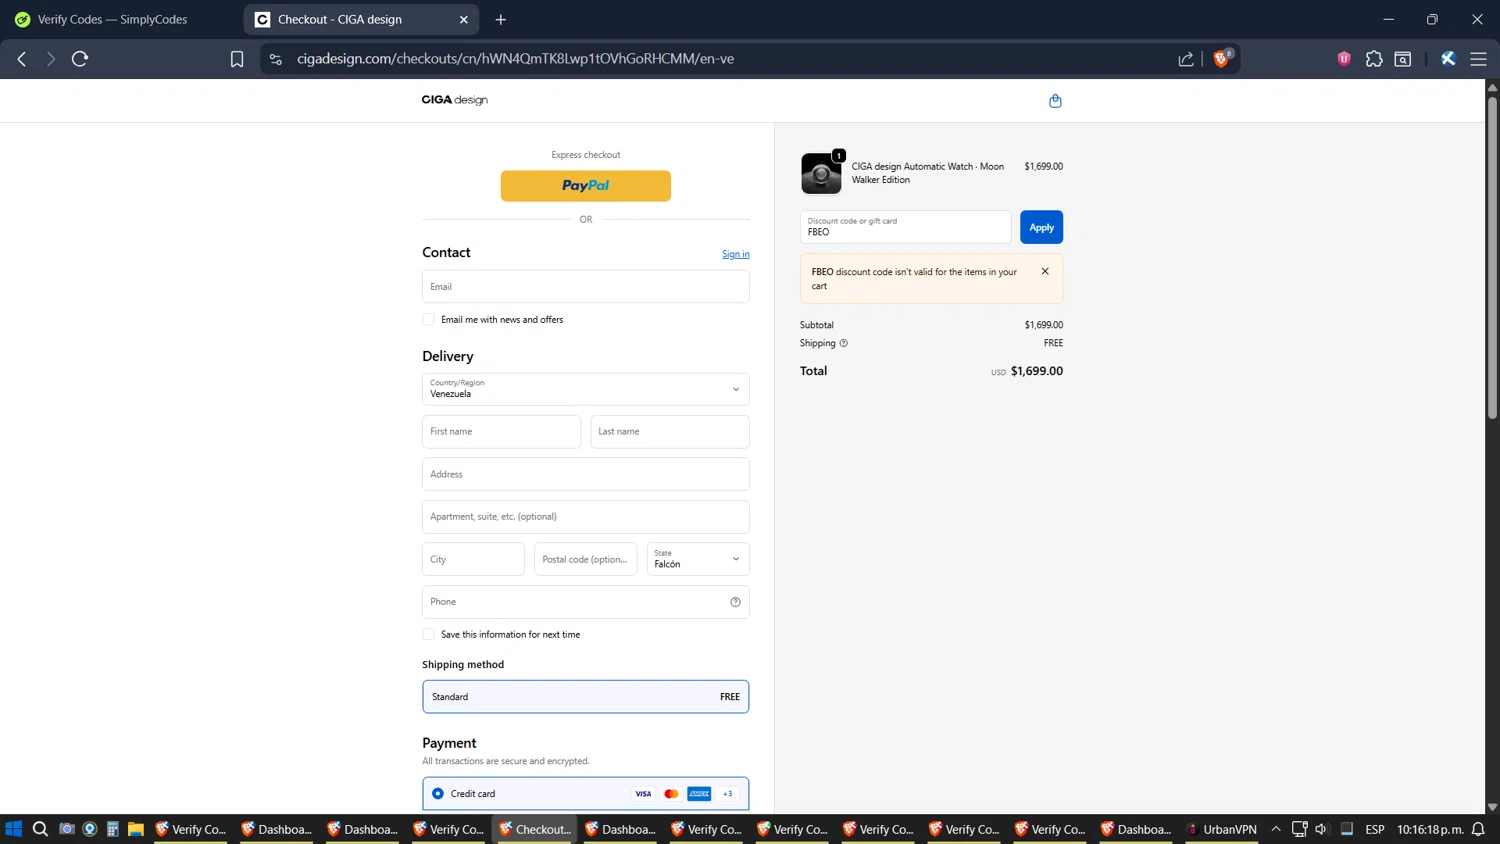The width and height of the screenshot is (1500, 844).
Task: Open the browser hamburger menu
Action: (1478, 59)
